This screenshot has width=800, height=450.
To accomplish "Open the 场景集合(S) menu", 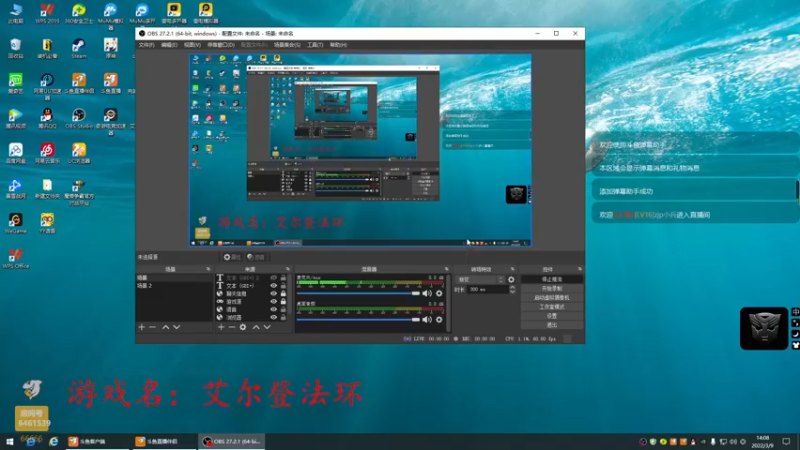I will click(287, 45).
